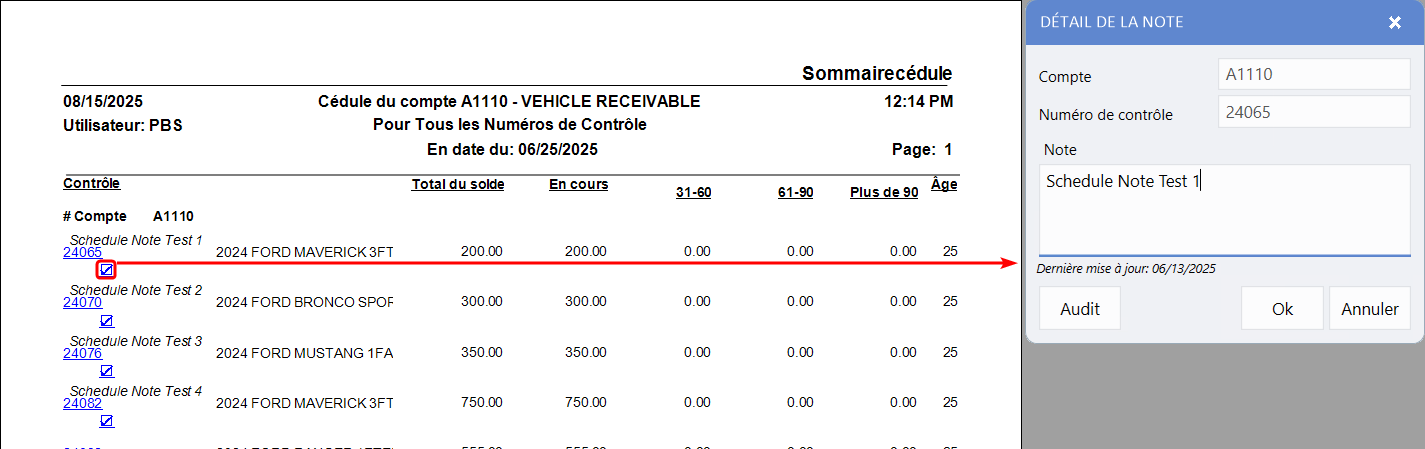Focus the Note text area
The height and width of the screenshot is (449, 1425).
coord(1224,210)
